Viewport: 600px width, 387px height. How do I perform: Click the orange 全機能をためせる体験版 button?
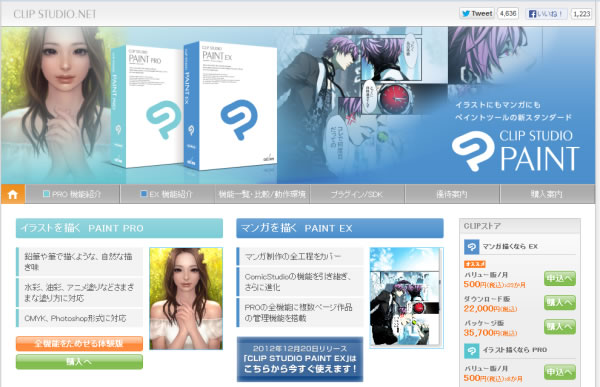tap(79, 343)
